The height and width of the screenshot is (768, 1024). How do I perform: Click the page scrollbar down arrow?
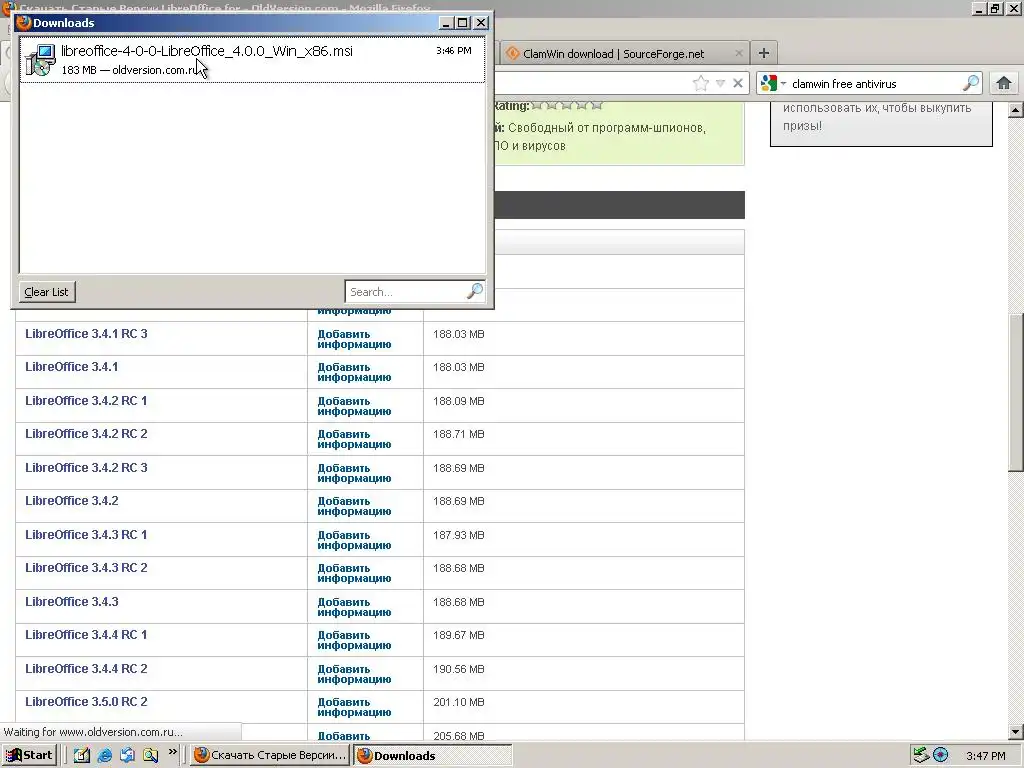coord(1016,732)
